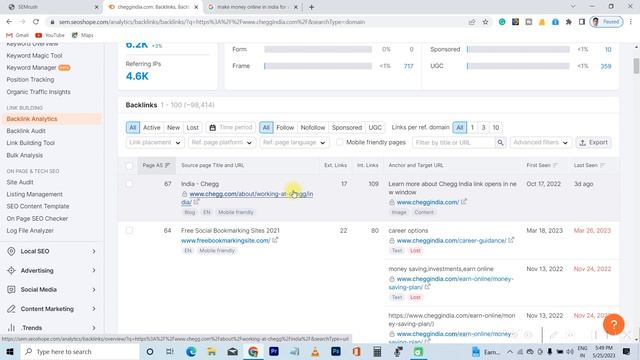Image resolution: width=640 pixels, height=360 pixels.
Task: Open the external link icon after career-guidance URL
Action: point(511,240)
